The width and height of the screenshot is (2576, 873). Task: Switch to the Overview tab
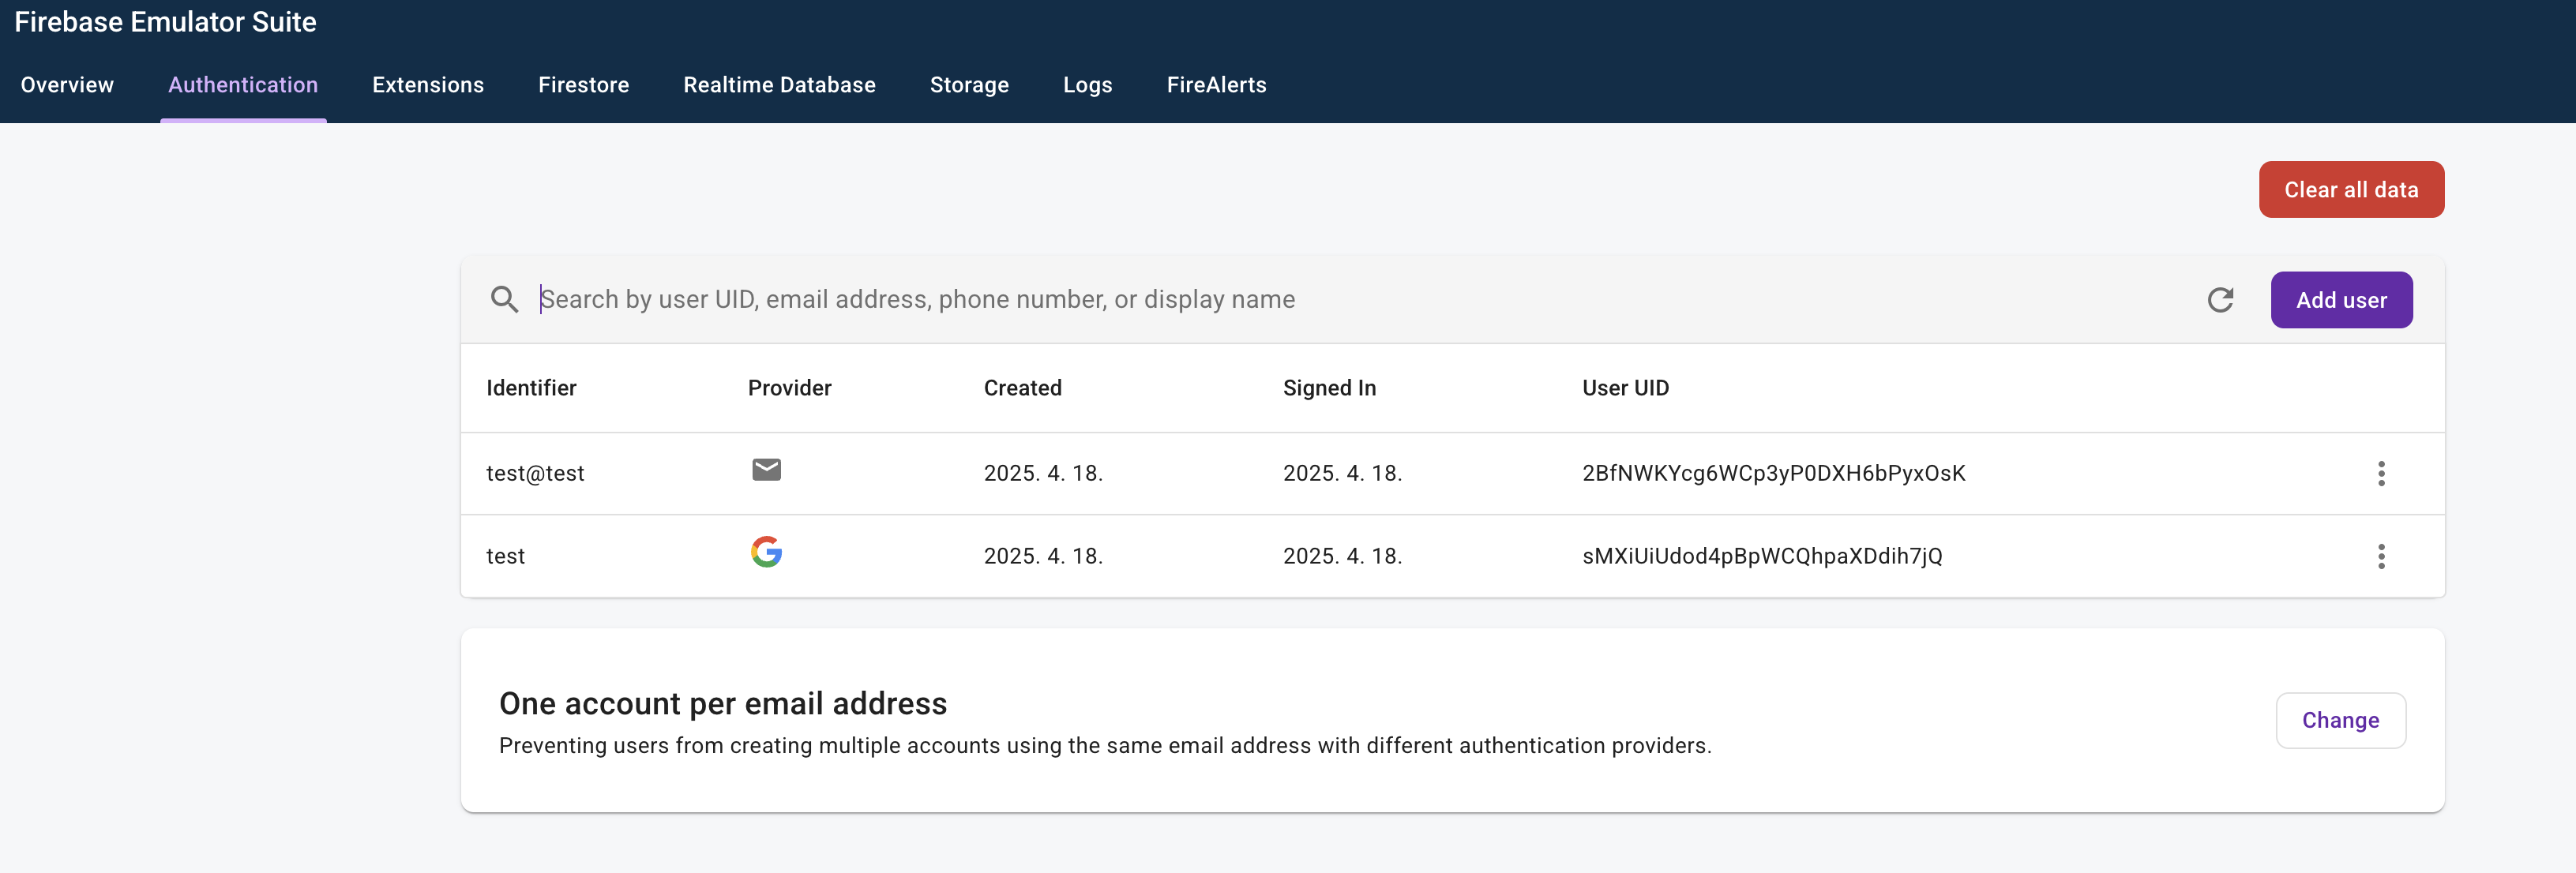pos(67,85)
